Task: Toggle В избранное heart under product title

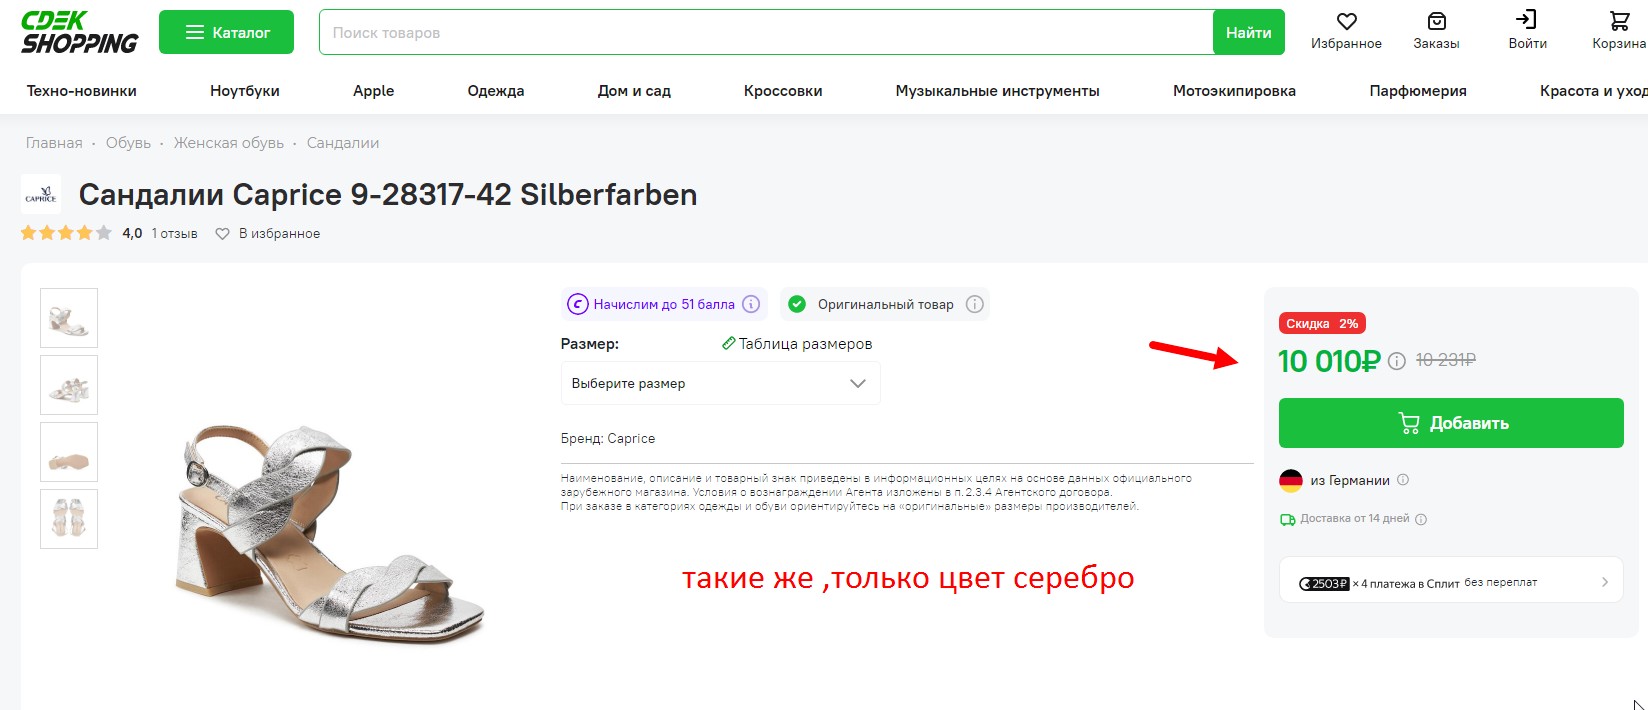Action: click(x=223, y=234)
